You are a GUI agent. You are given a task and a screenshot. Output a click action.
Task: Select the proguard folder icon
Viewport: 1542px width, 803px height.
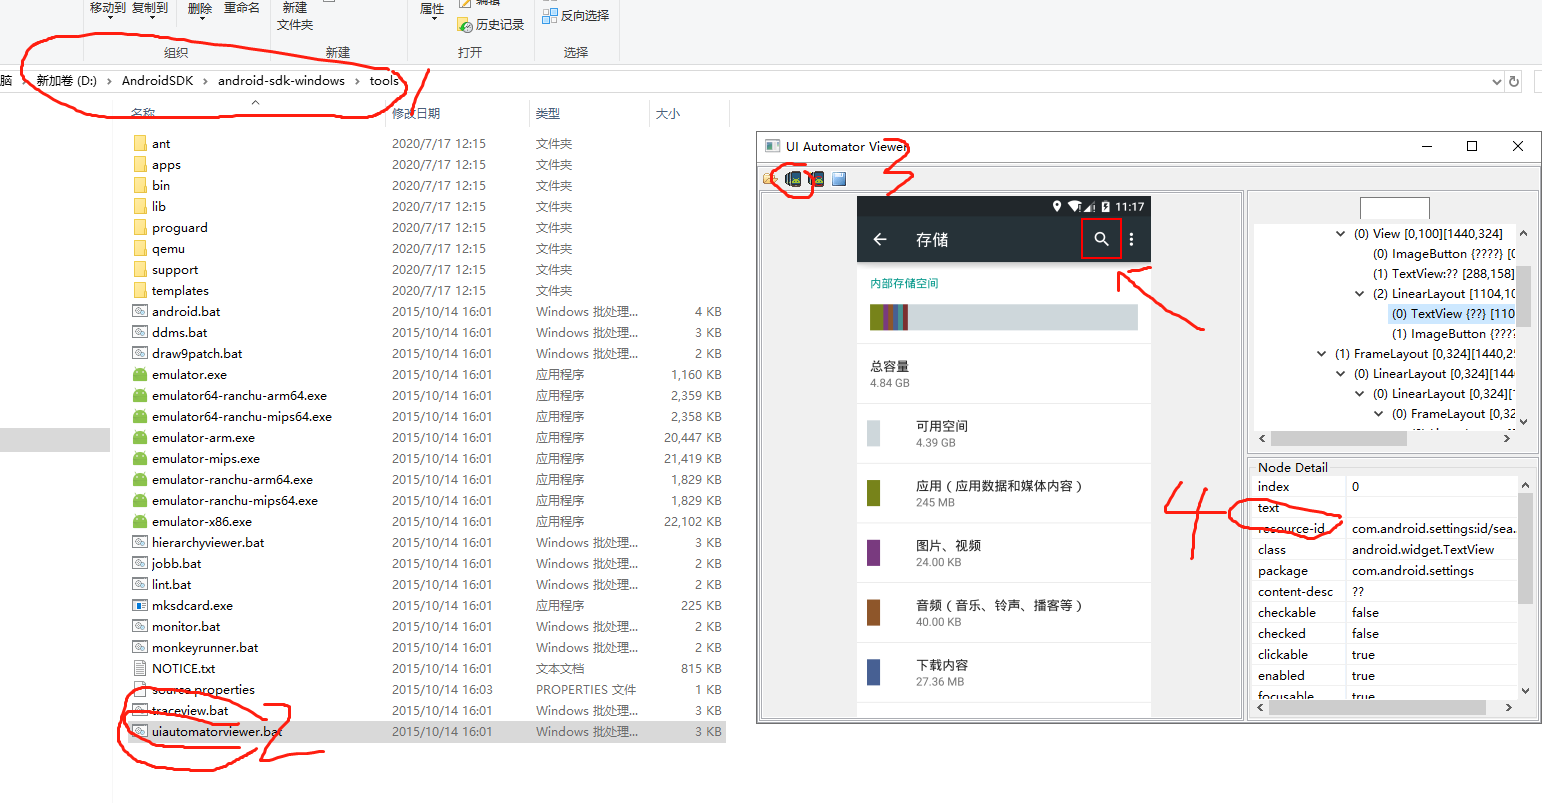point(140,227)
